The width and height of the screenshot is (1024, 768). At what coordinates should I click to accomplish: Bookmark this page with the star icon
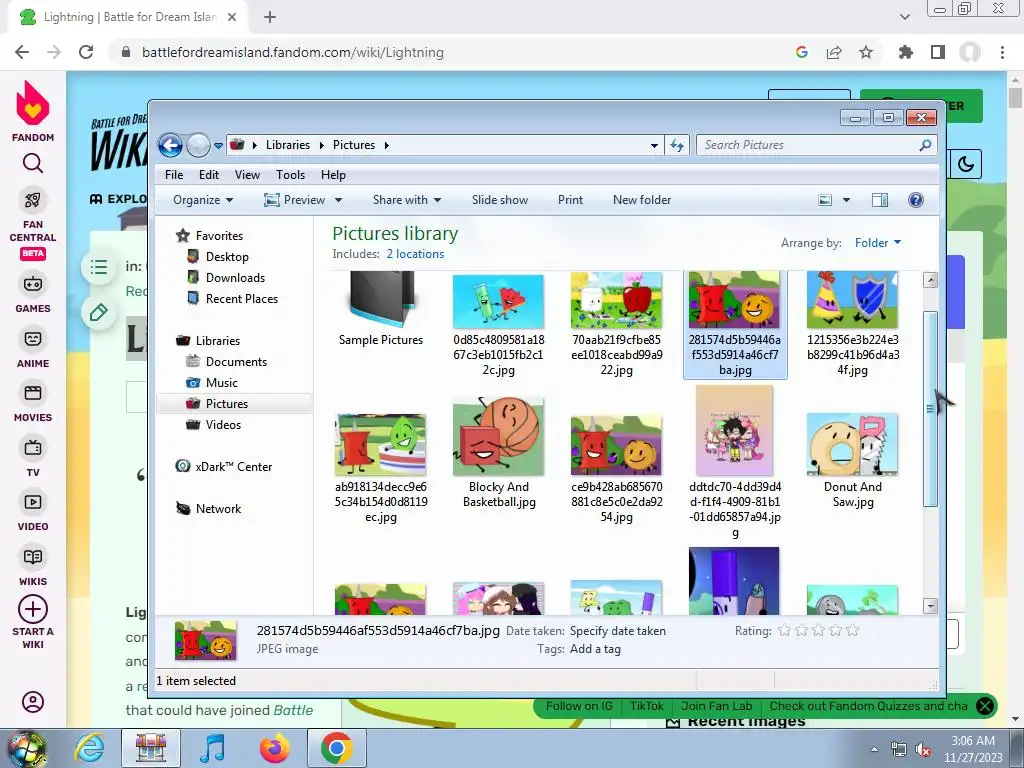[866, 52]
